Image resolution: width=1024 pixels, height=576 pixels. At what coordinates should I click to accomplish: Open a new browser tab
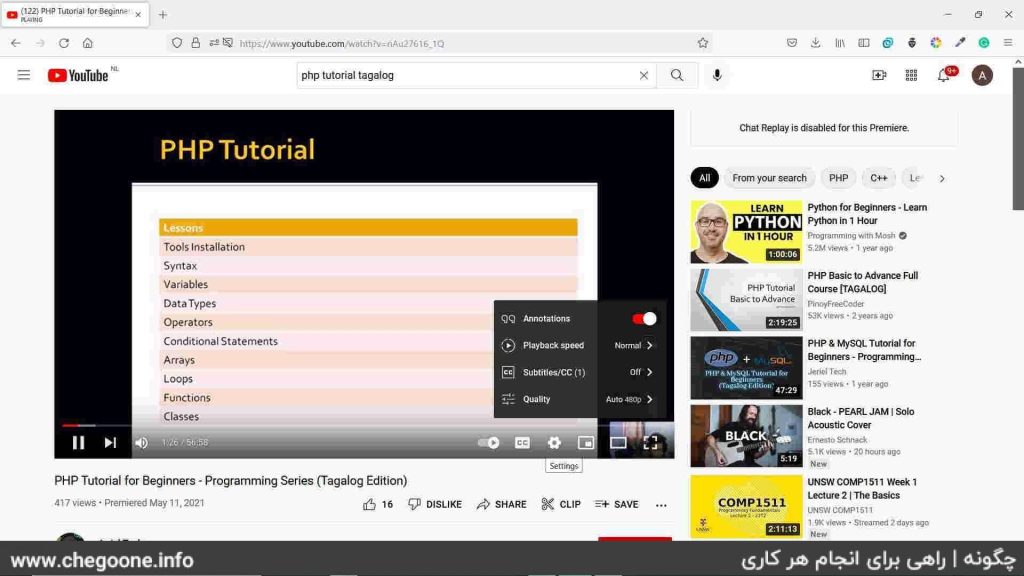pos(163,14)
